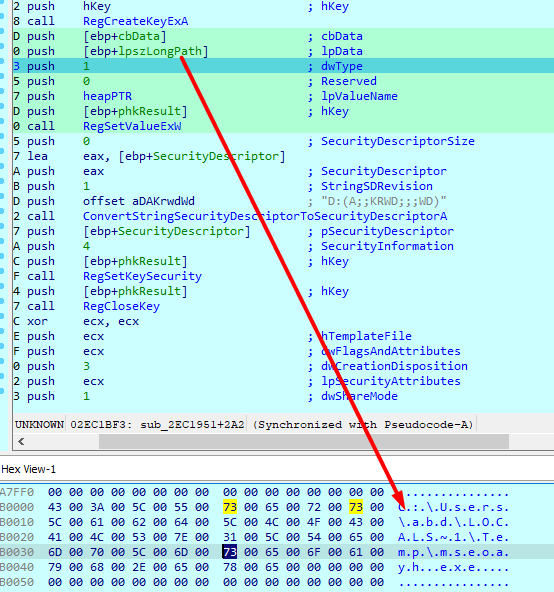Click the UNKNOWN status label
Screen dimensions: 554x592
(x=39, y=425)
